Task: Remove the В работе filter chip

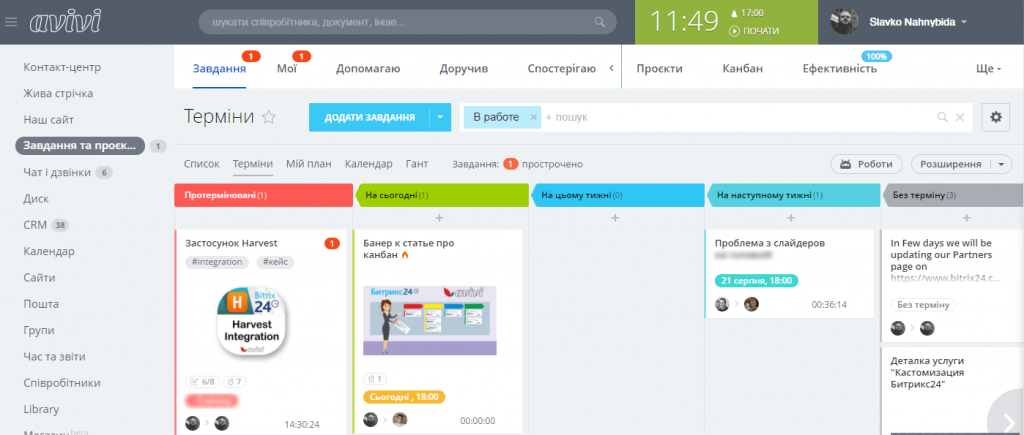Action: pos(533,118)
